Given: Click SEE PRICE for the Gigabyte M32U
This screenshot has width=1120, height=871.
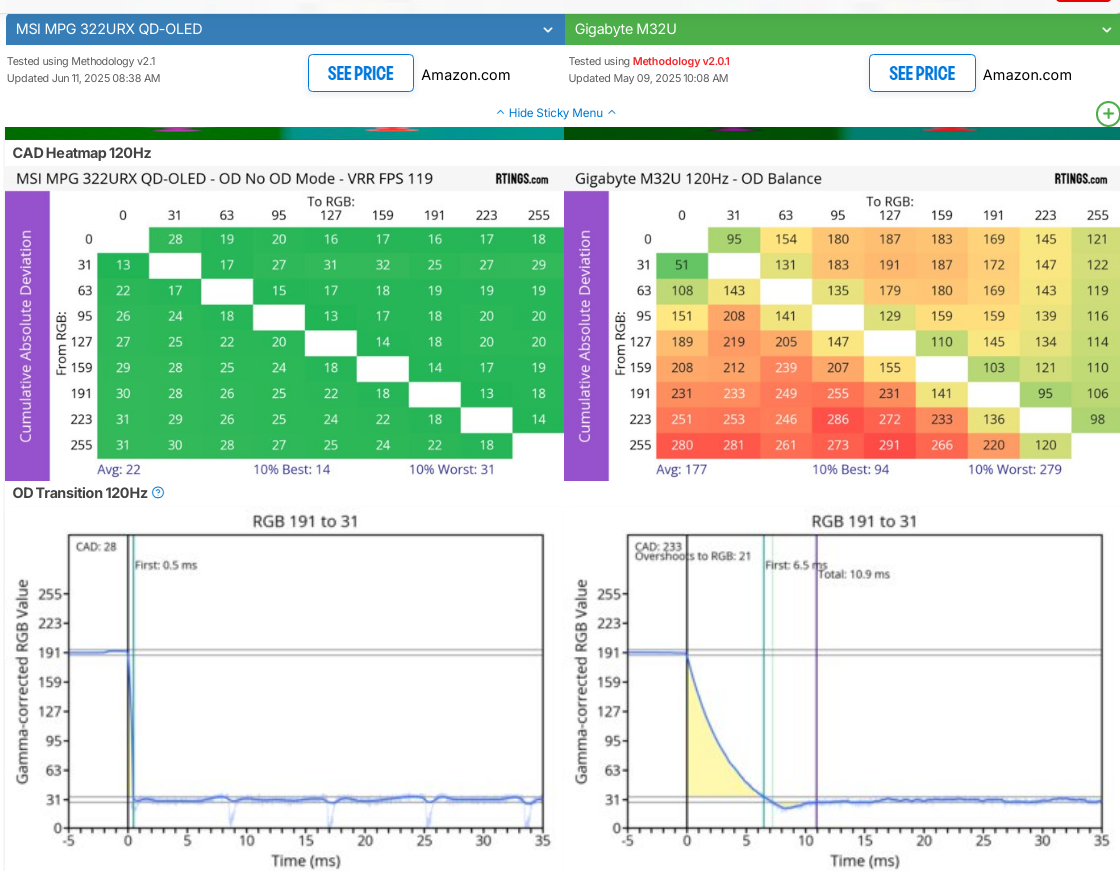Looking at the screenshot, I should pyautogui.click(x=922, y=74).
